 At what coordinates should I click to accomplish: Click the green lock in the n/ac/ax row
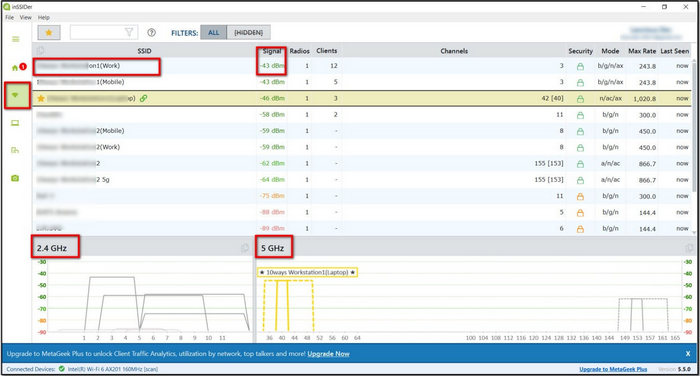(x=580, y=99)
